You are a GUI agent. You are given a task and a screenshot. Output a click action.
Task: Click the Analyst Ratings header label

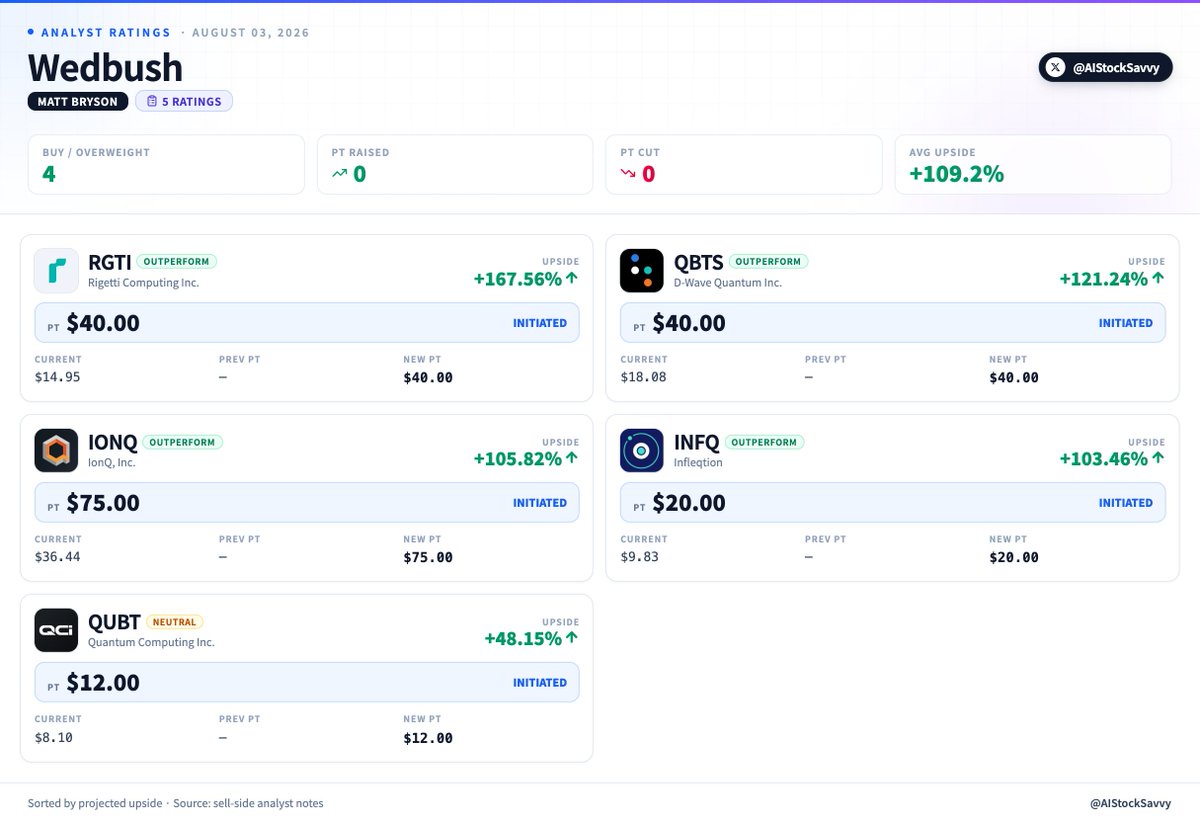pyautogui.click(x=106, y=33)
